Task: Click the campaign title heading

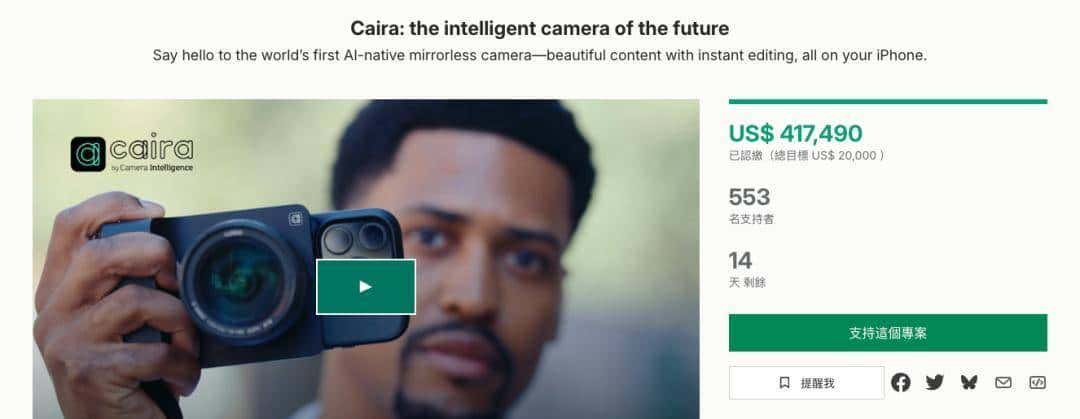Action: pyautogui.click(x=539, y=28)
